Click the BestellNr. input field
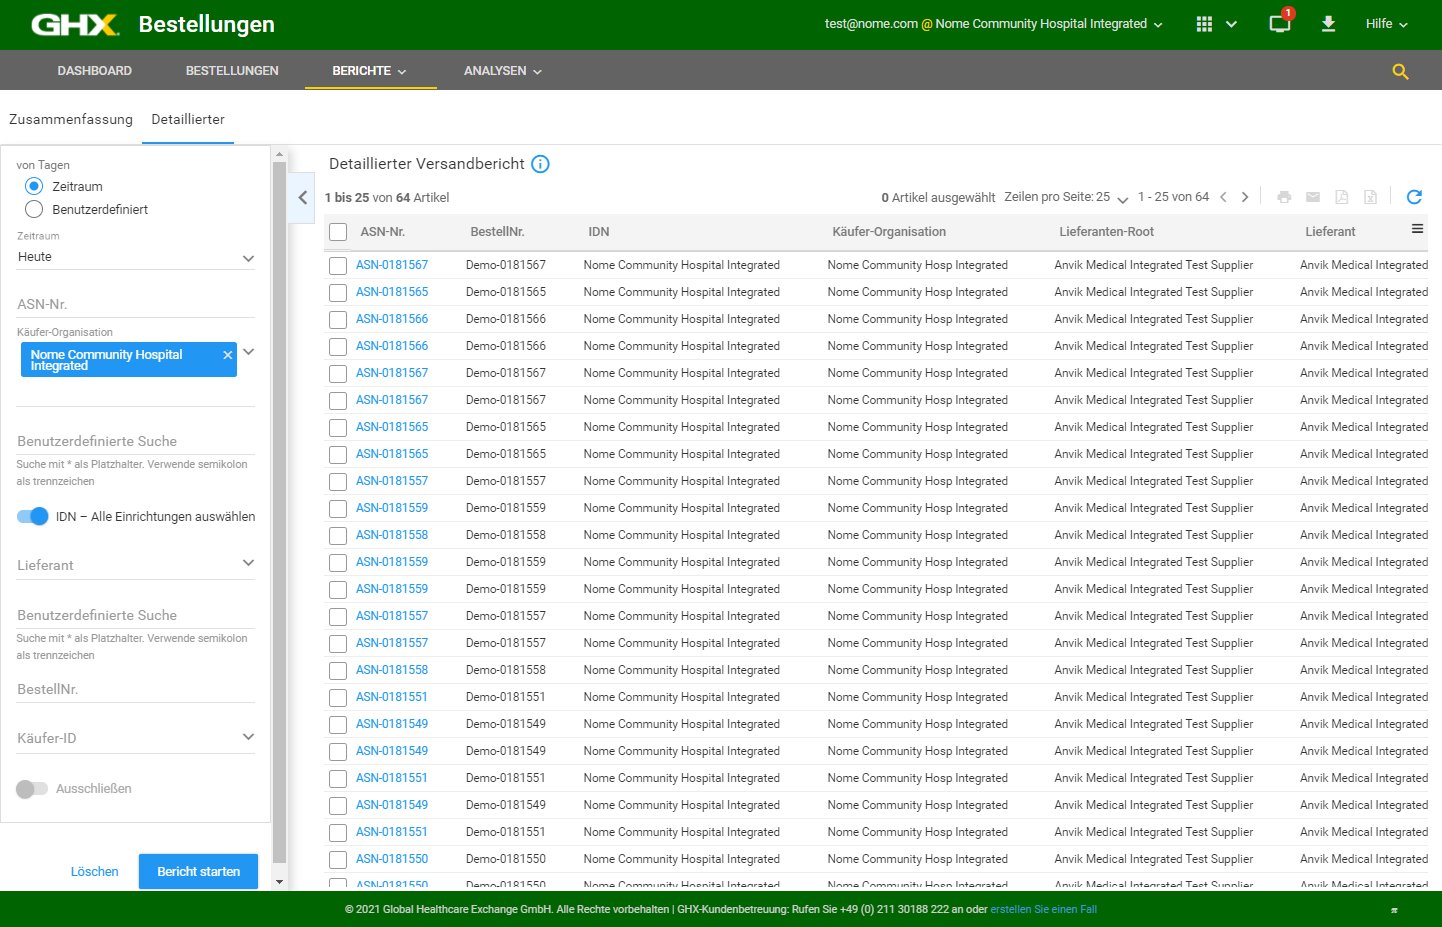Image resolution: width=1442 pixels, height=927 pixels. (x=136, y=689)
